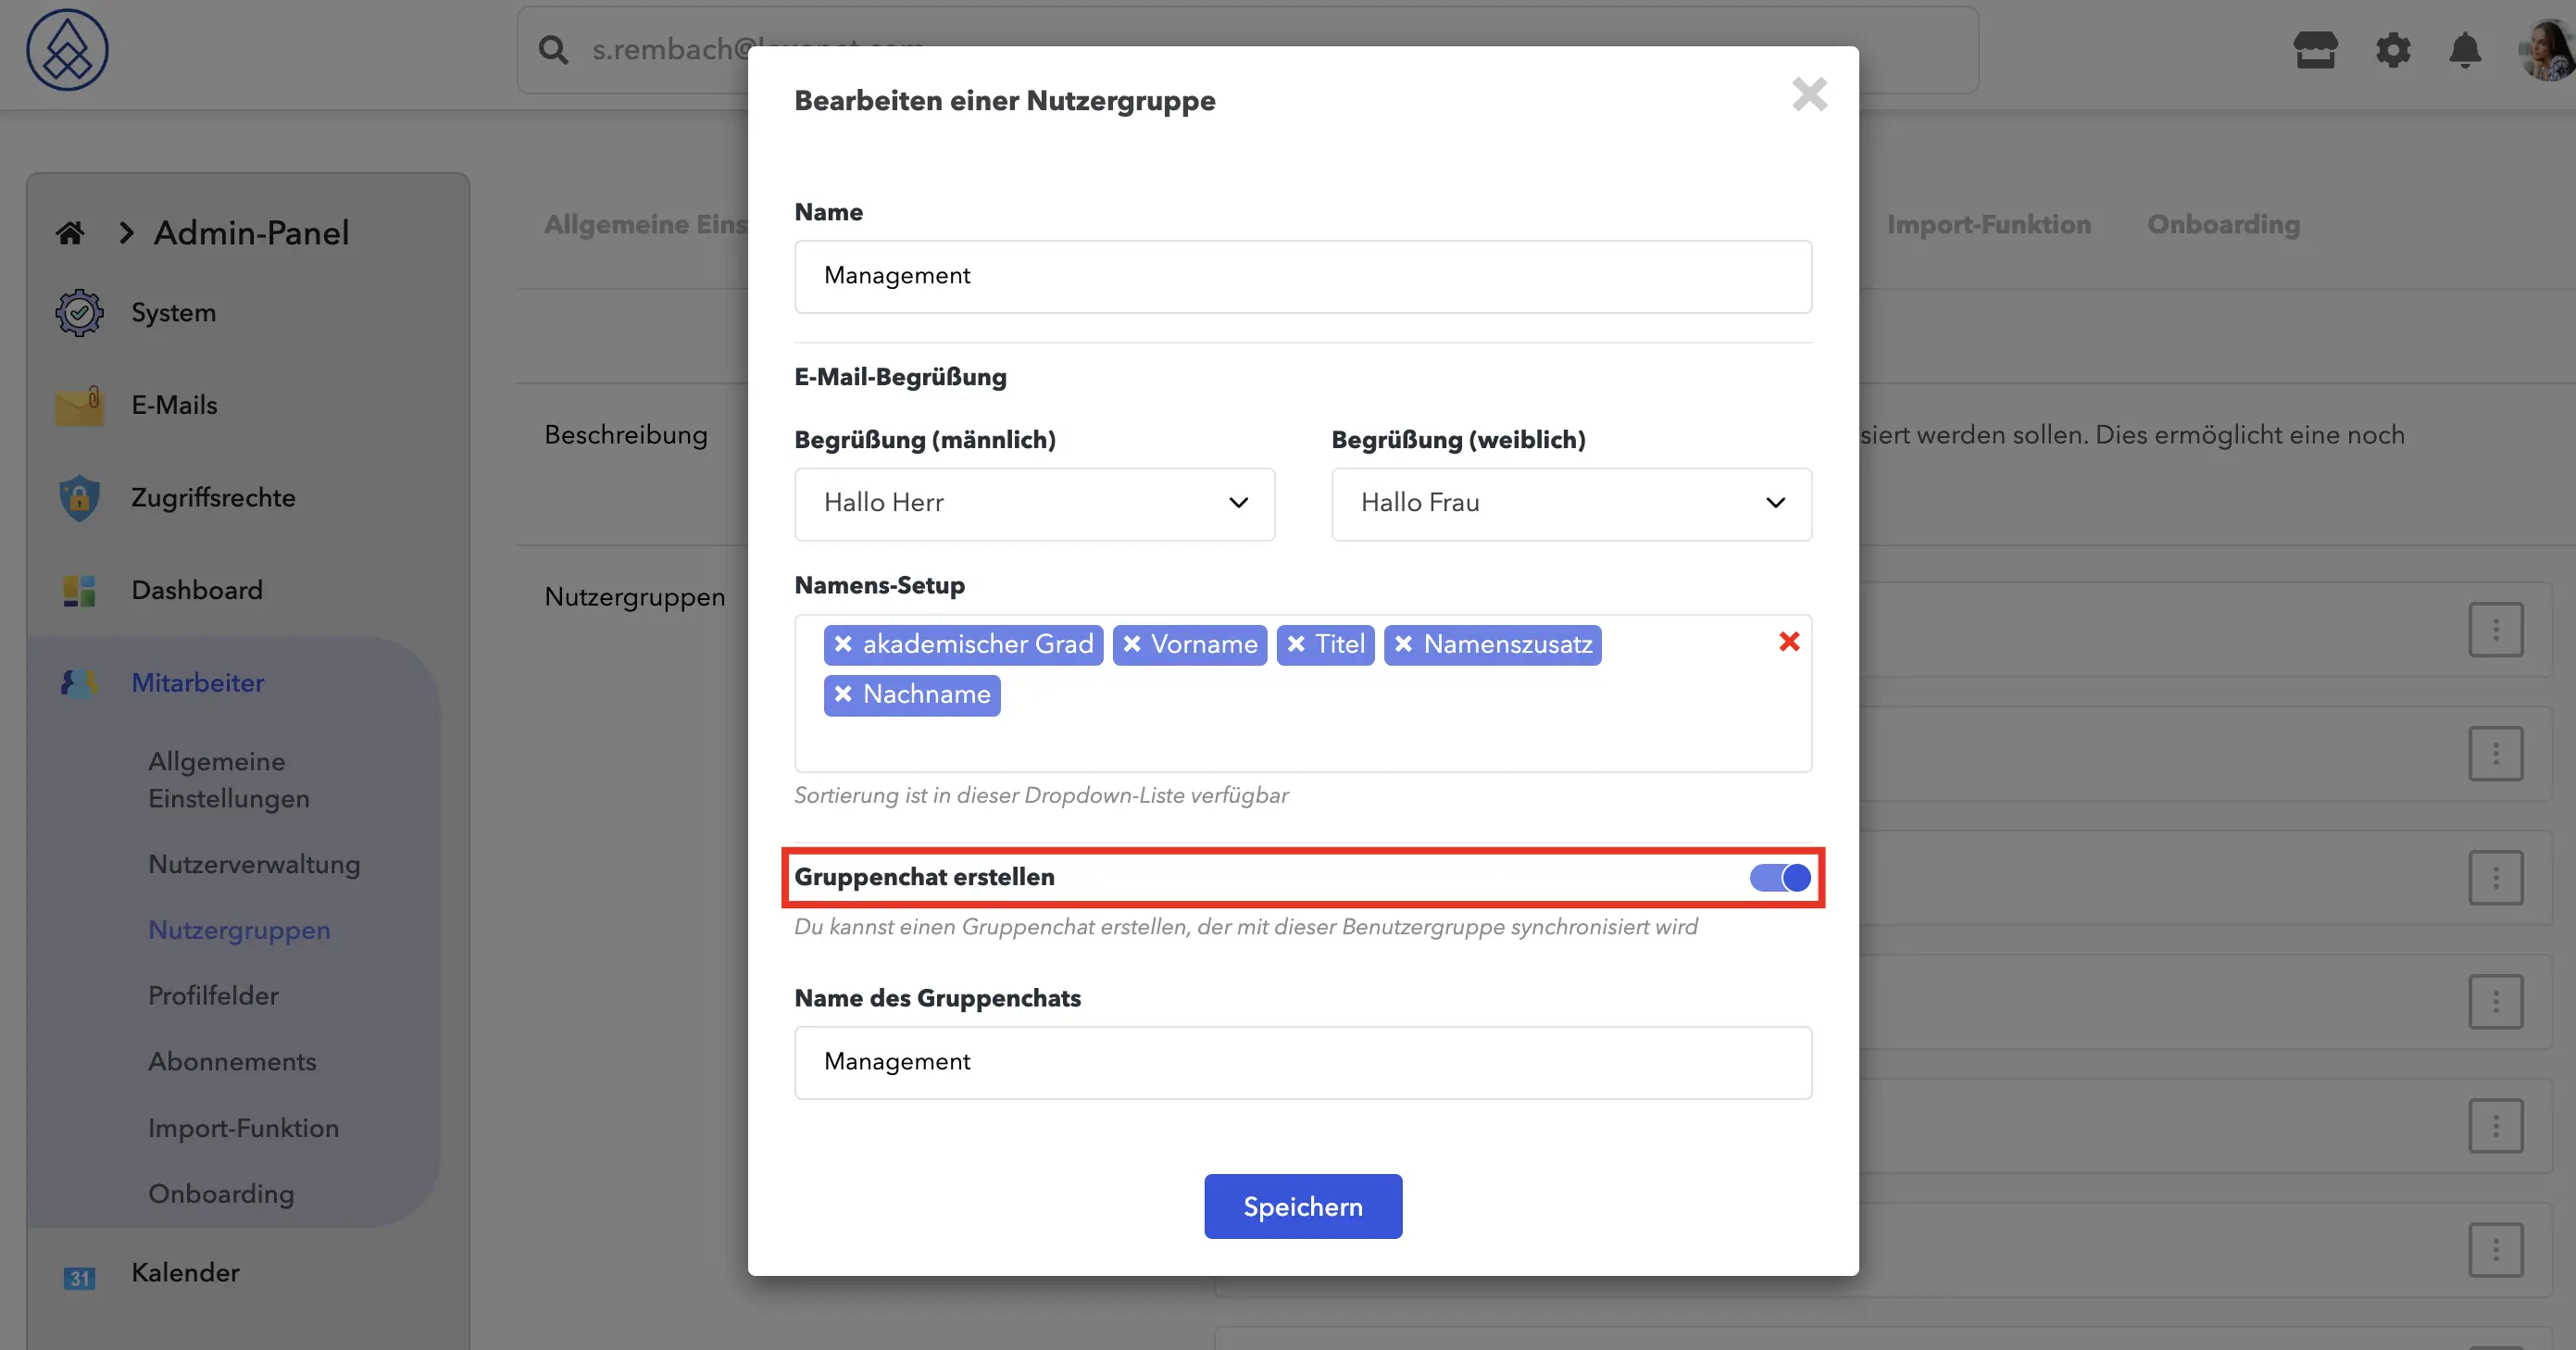The image size is (2576, 1350).
Task: Select Zugriffsrechte in the sidebar
Action: click(213, 498)
